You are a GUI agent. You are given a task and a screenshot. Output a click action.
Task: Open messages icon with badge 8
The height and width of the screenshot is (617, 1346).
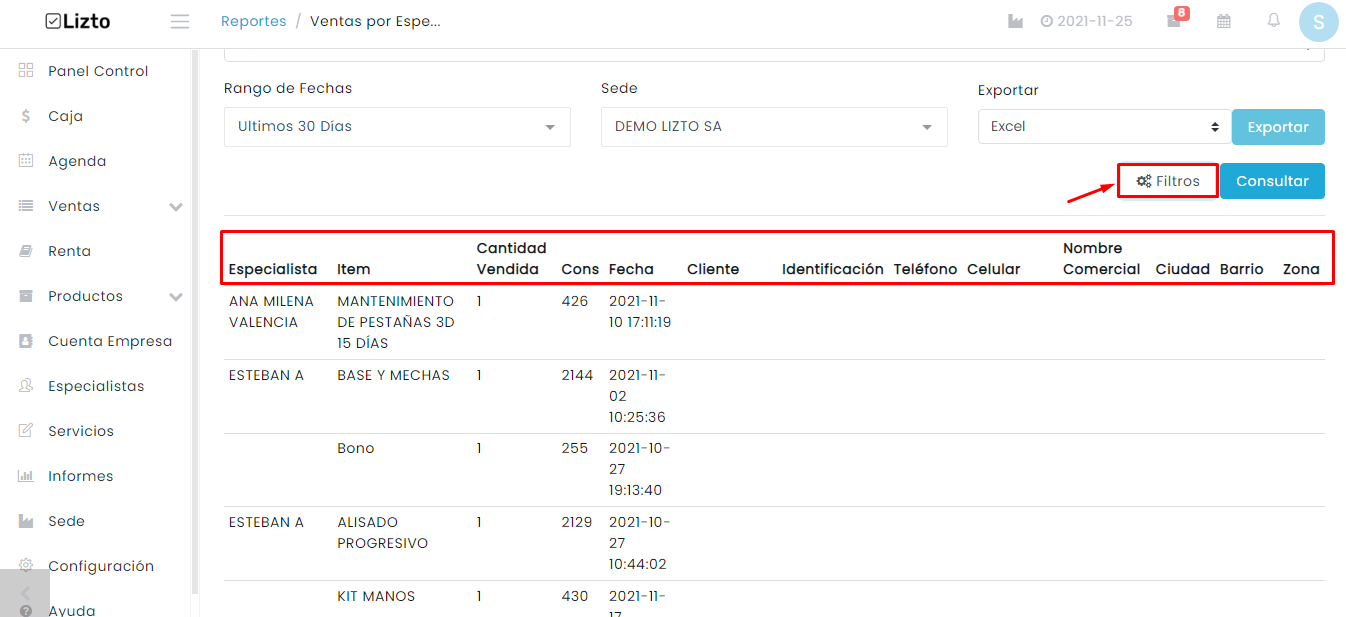click(x=1175, y=19)
